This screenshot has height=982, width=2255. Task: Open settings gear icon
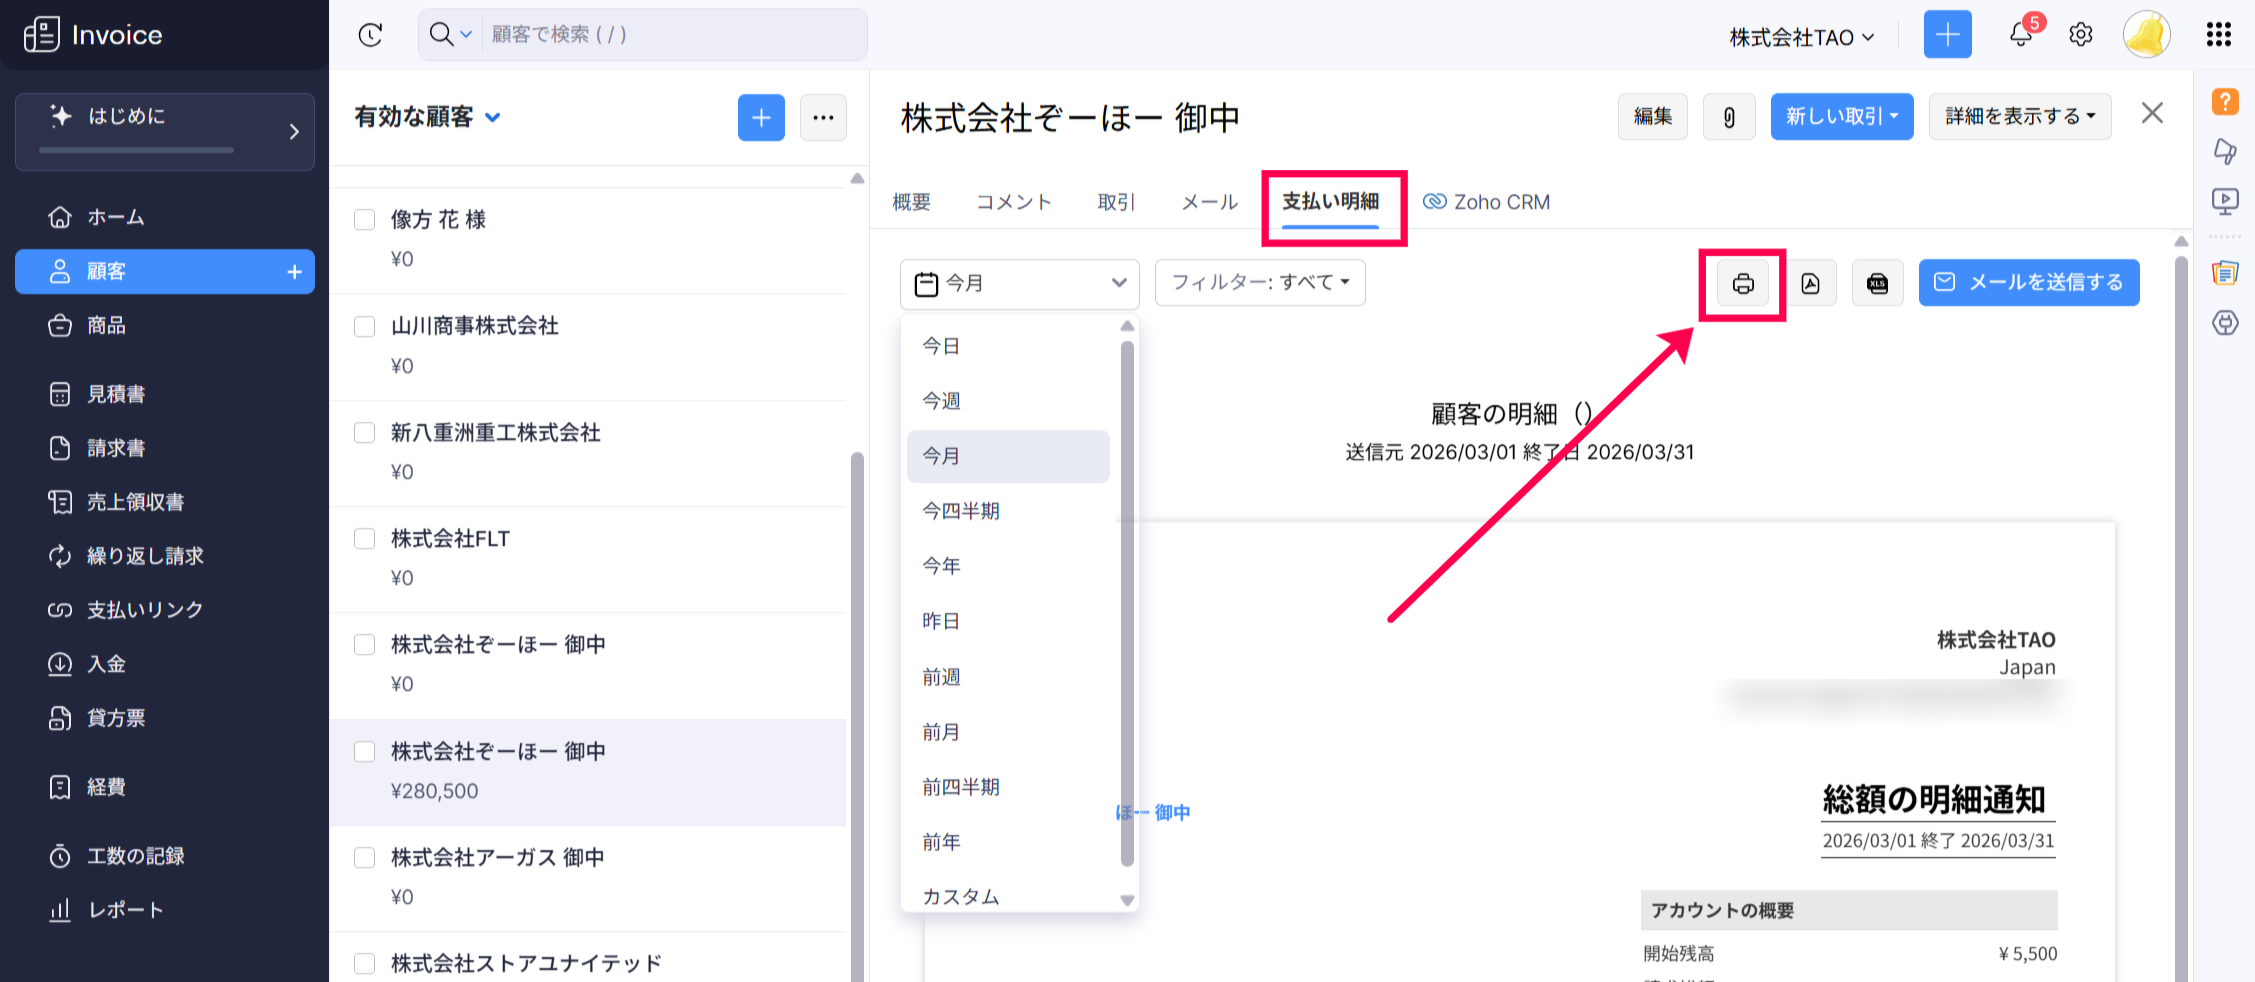pyautogui.click(x=2081, y=35)
